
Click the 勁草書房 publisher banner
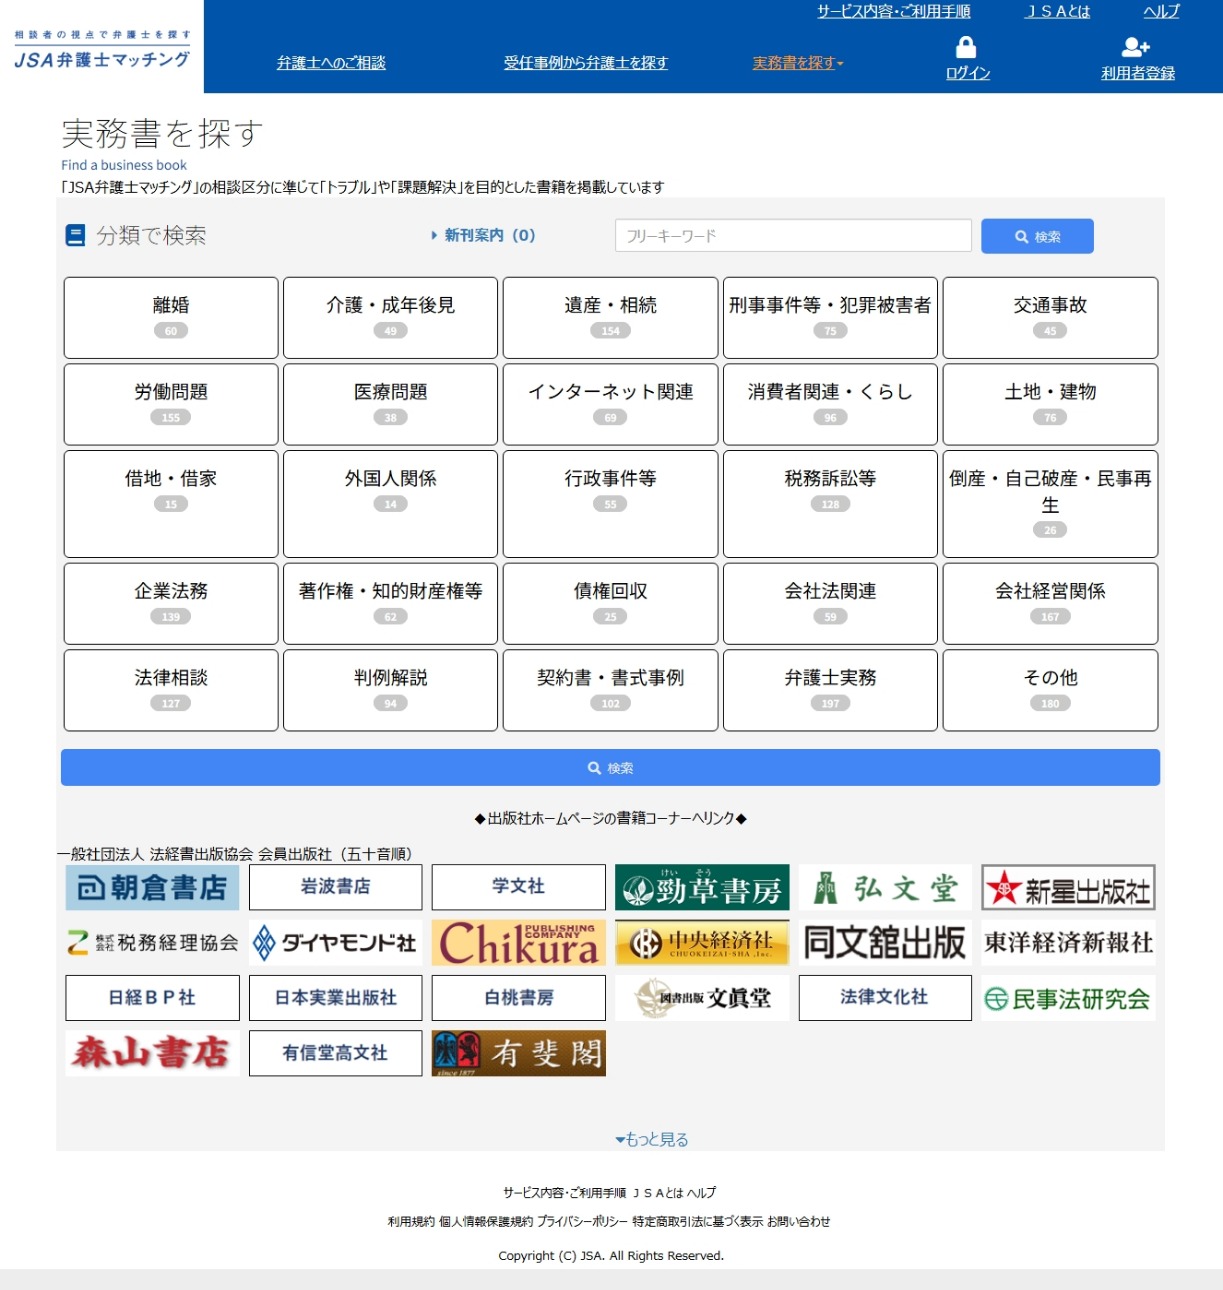702,888
